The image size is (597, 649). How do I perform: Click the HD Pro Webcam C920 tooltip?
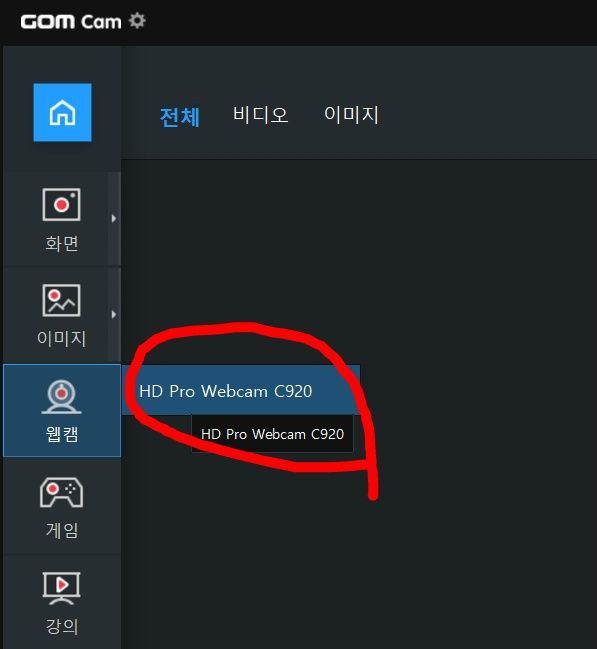click(272, 434)
